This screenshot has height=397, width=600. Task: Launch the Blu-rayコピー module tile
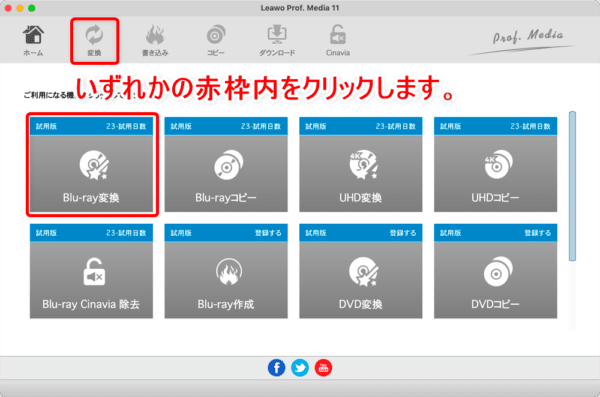226,164
